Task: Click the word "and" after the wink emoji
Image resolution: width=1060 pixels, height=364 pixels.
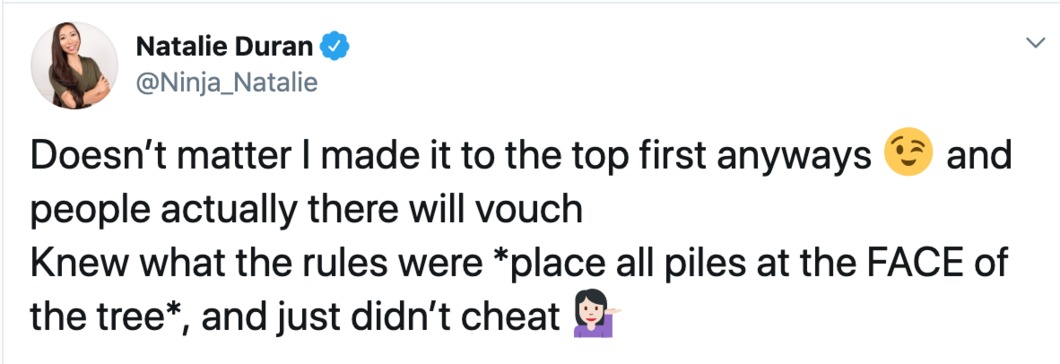Action: click(x=978, y=157)
